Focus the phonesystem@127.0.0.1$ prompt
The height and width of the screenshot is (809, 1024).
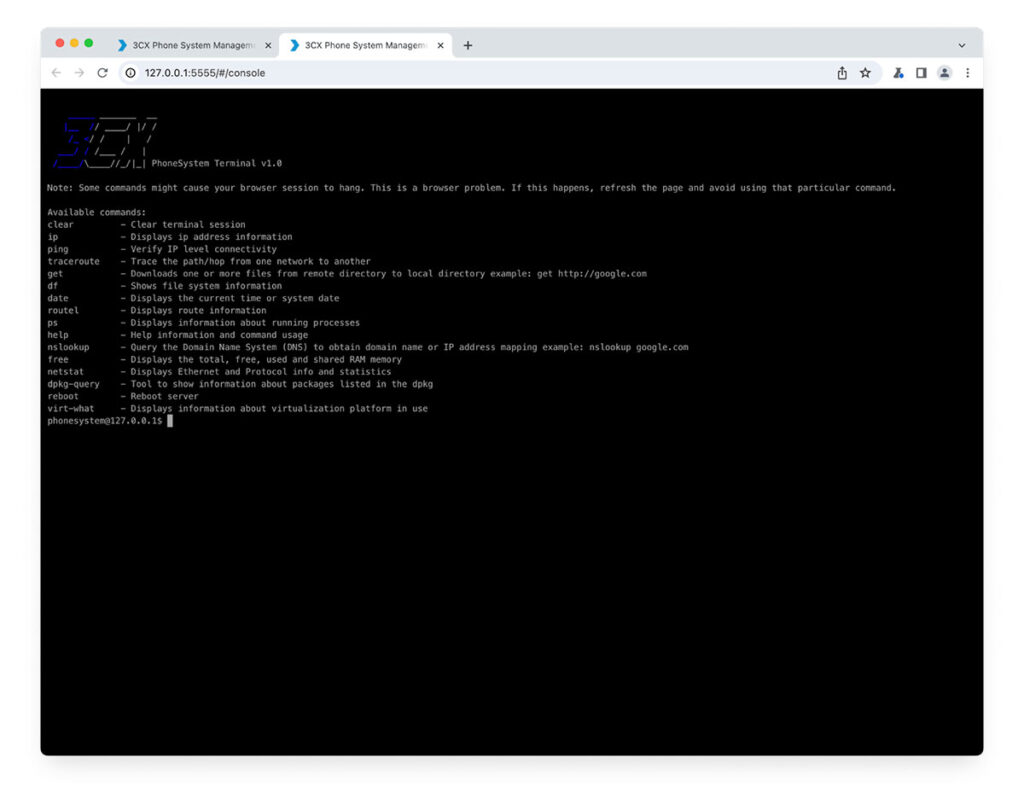(x=104, y=421)
